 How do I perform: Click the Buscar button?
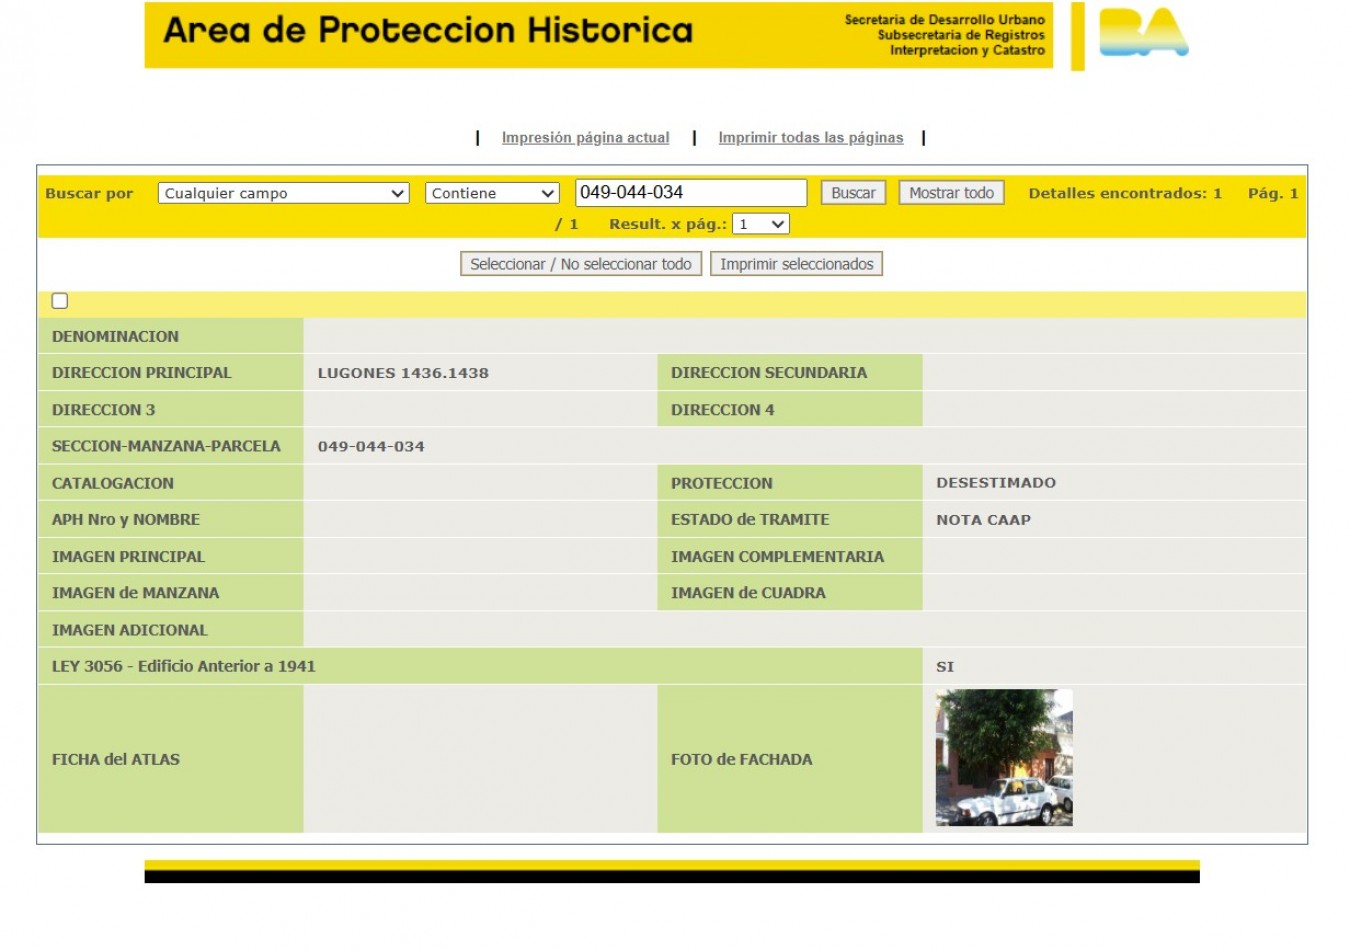[853, 193]
